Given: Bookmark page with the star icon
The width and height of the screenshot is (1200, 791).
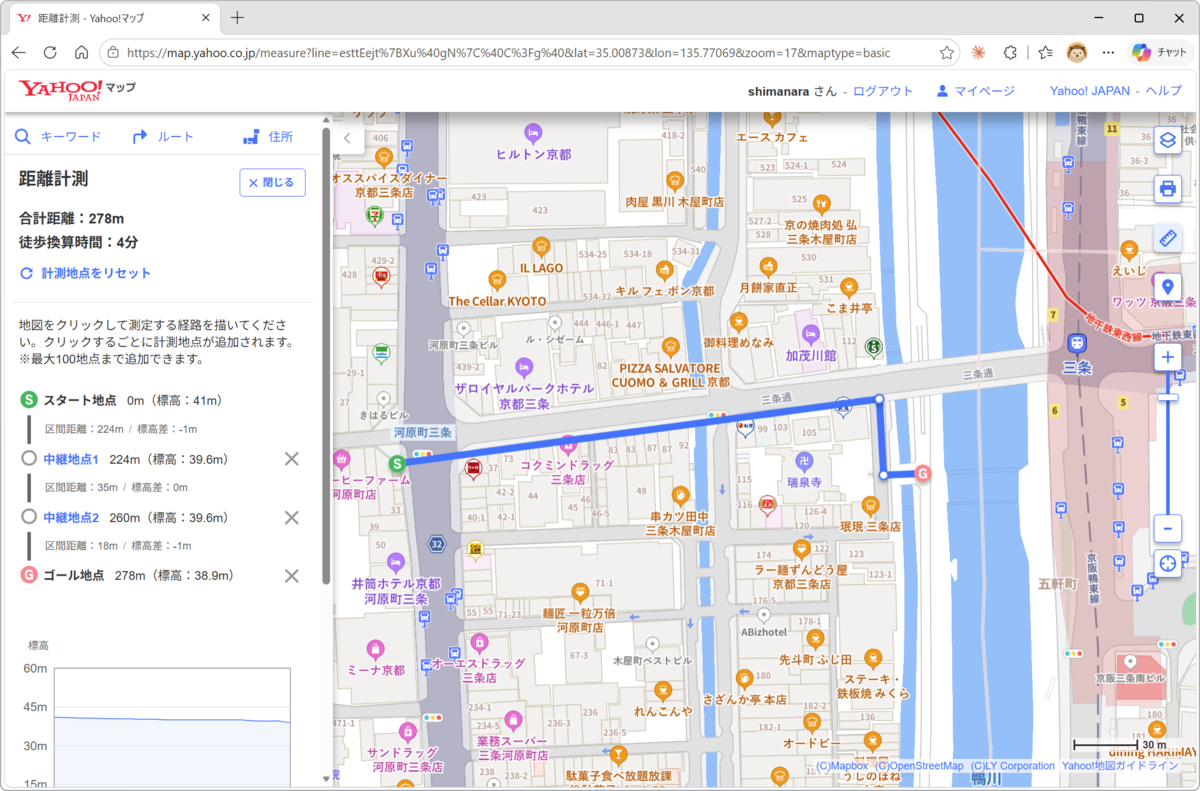Looking at the screenshot, I should pos(946,53).
